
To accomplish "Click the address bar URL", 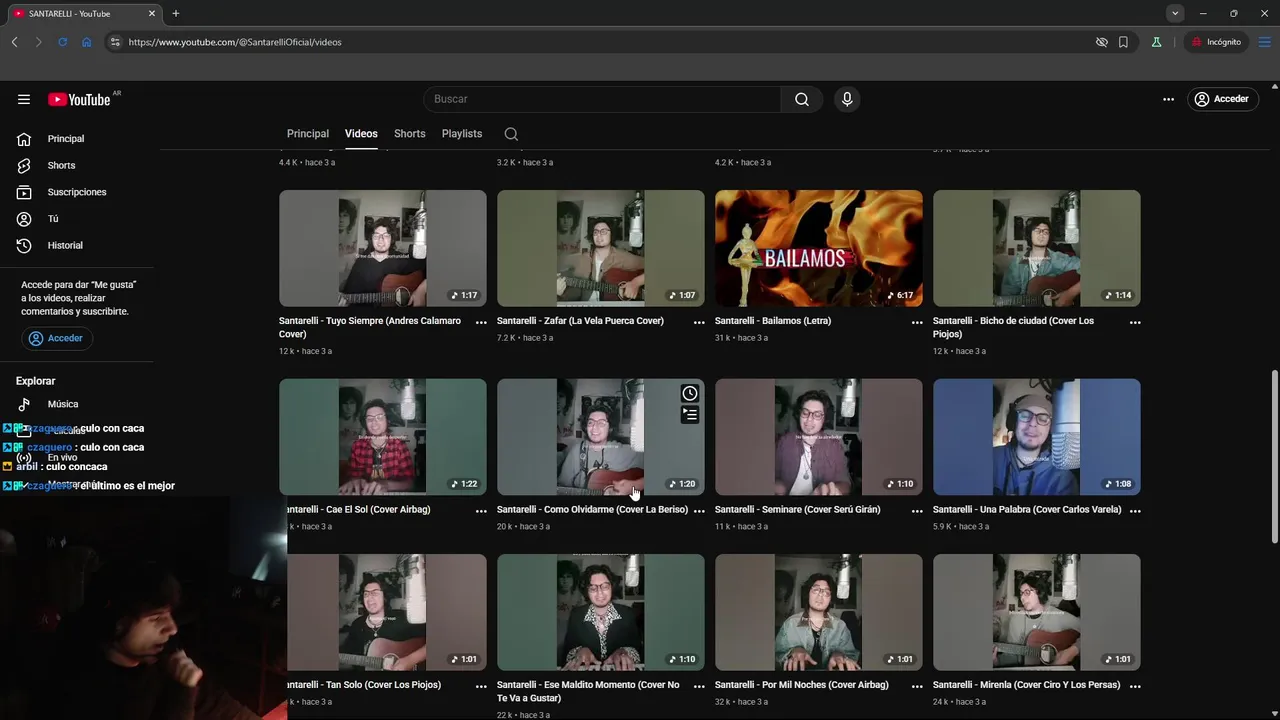I will pos(235,42).
